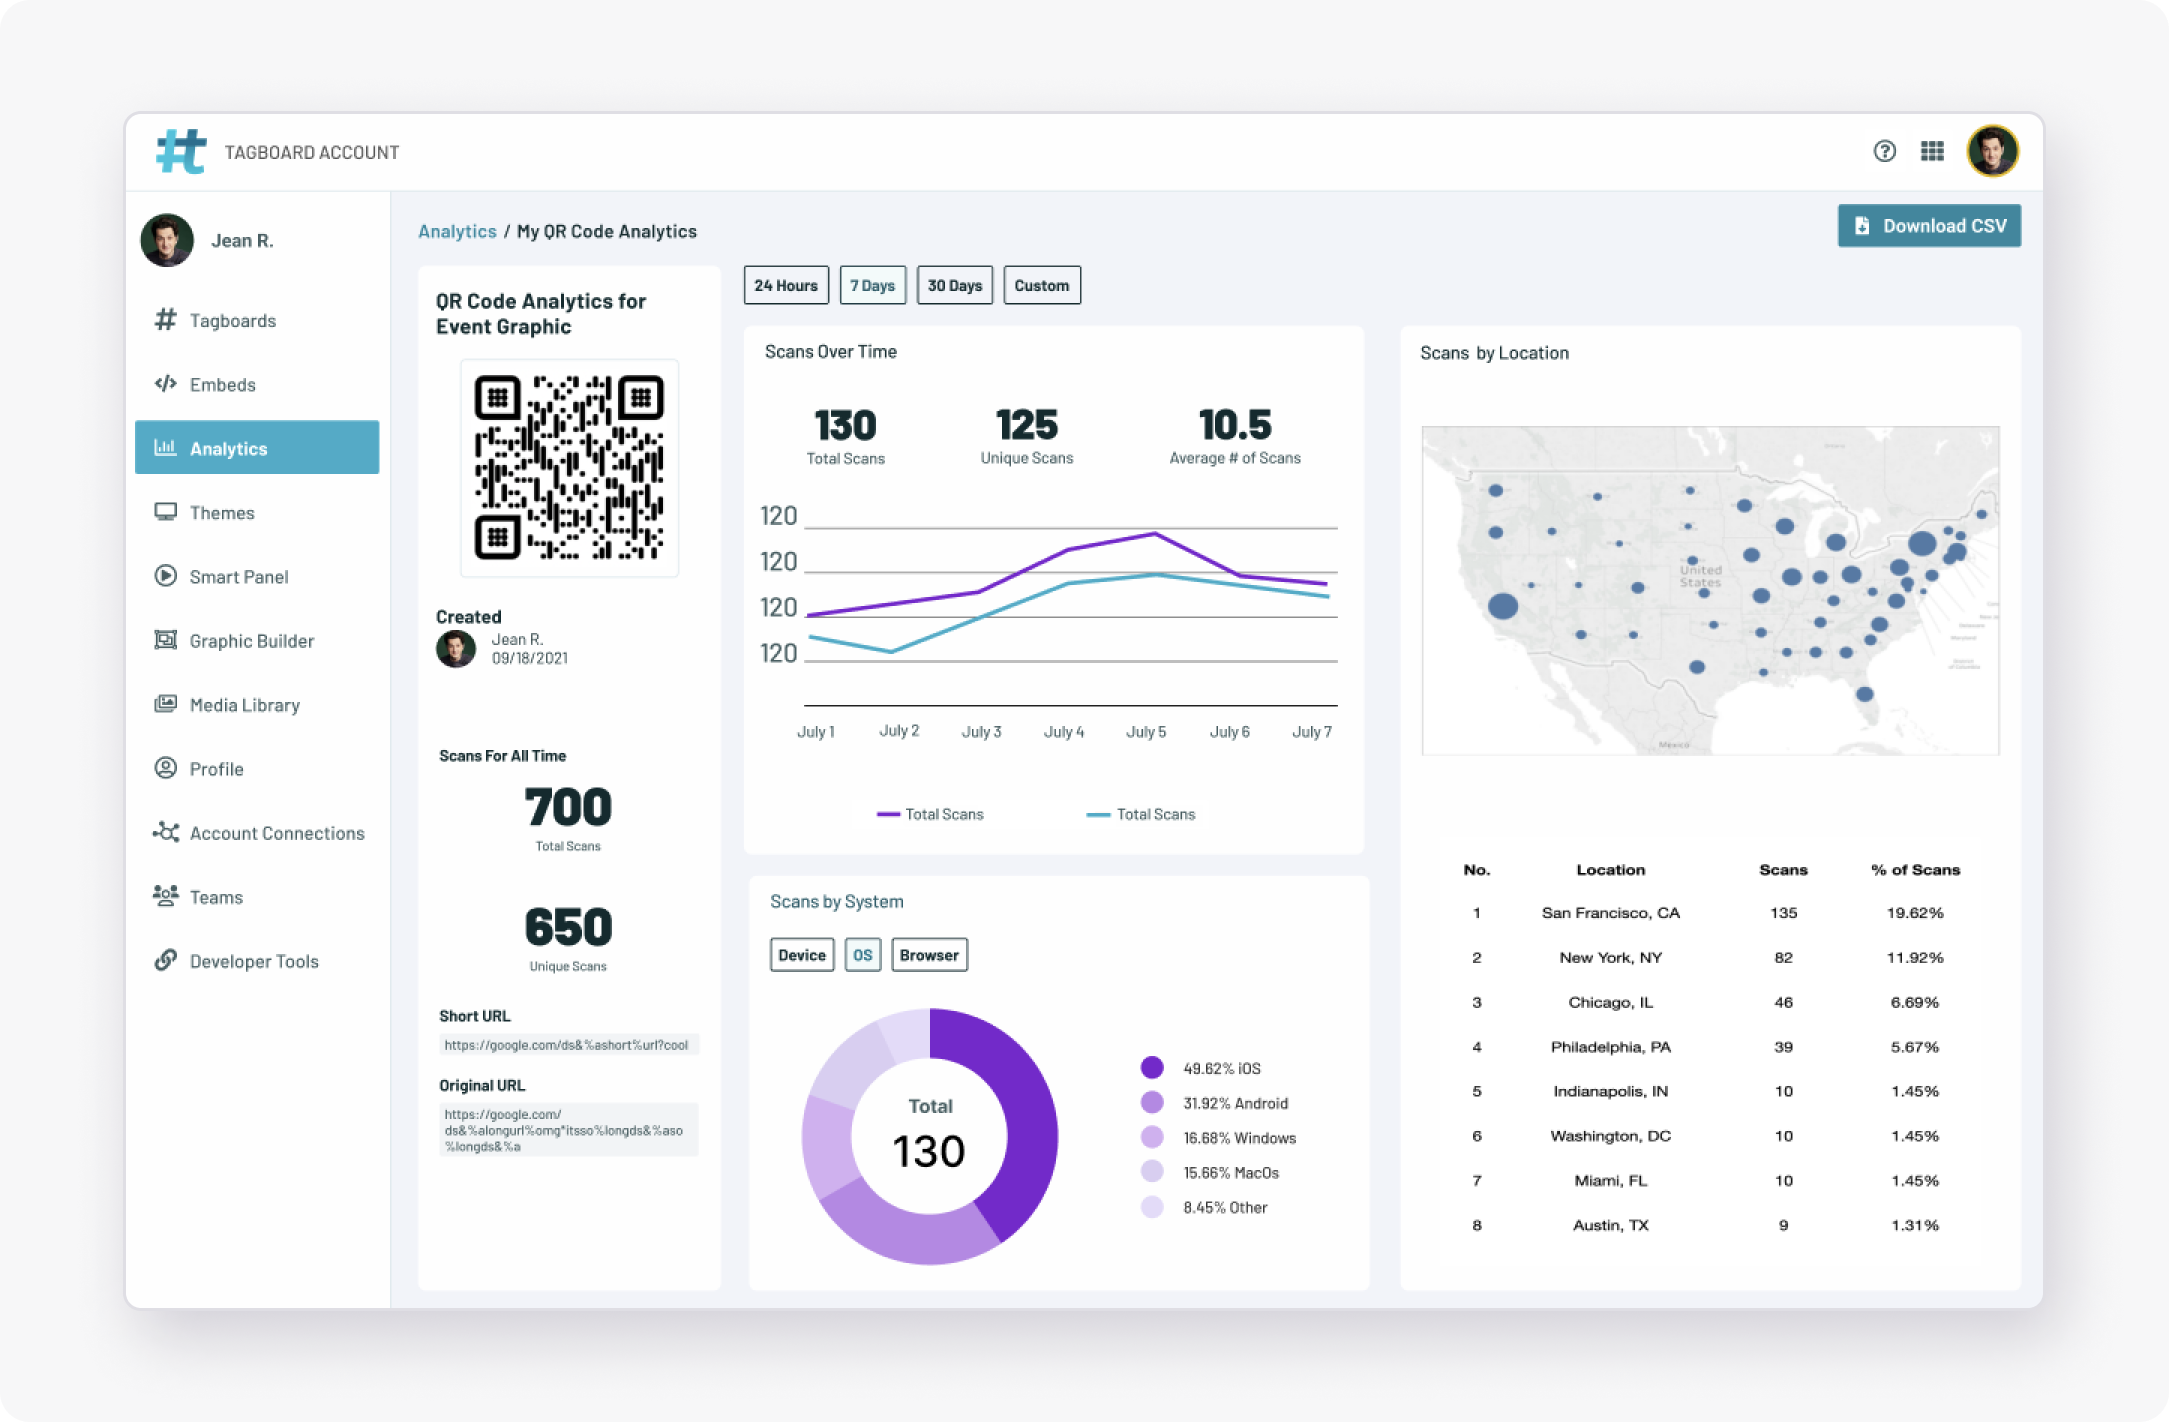
Task: Open the top-right user avatar menu
Action: (x=1992, y=151)
